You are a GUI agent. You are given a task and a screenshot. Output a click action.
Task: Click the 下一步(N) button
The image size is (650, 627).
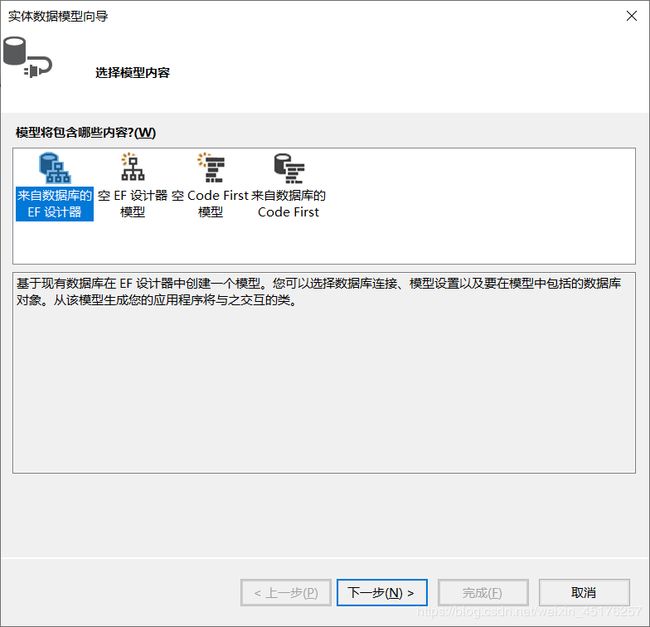[382, 593]
